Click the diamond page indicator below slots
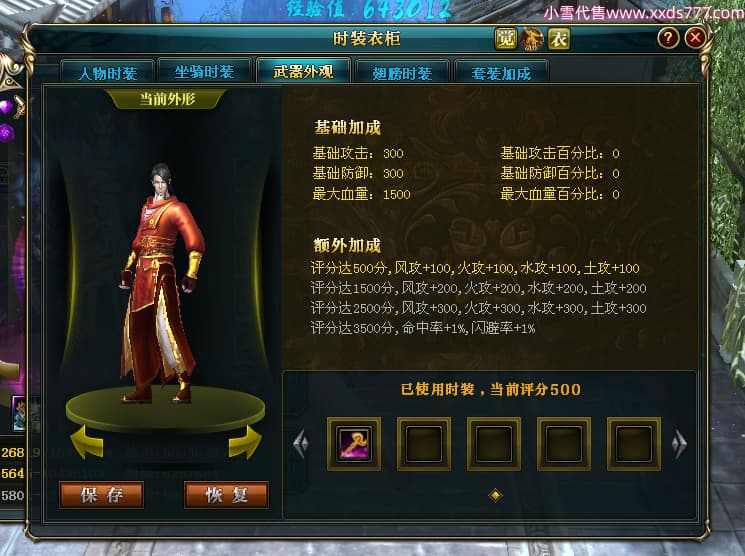 point(495,496)
